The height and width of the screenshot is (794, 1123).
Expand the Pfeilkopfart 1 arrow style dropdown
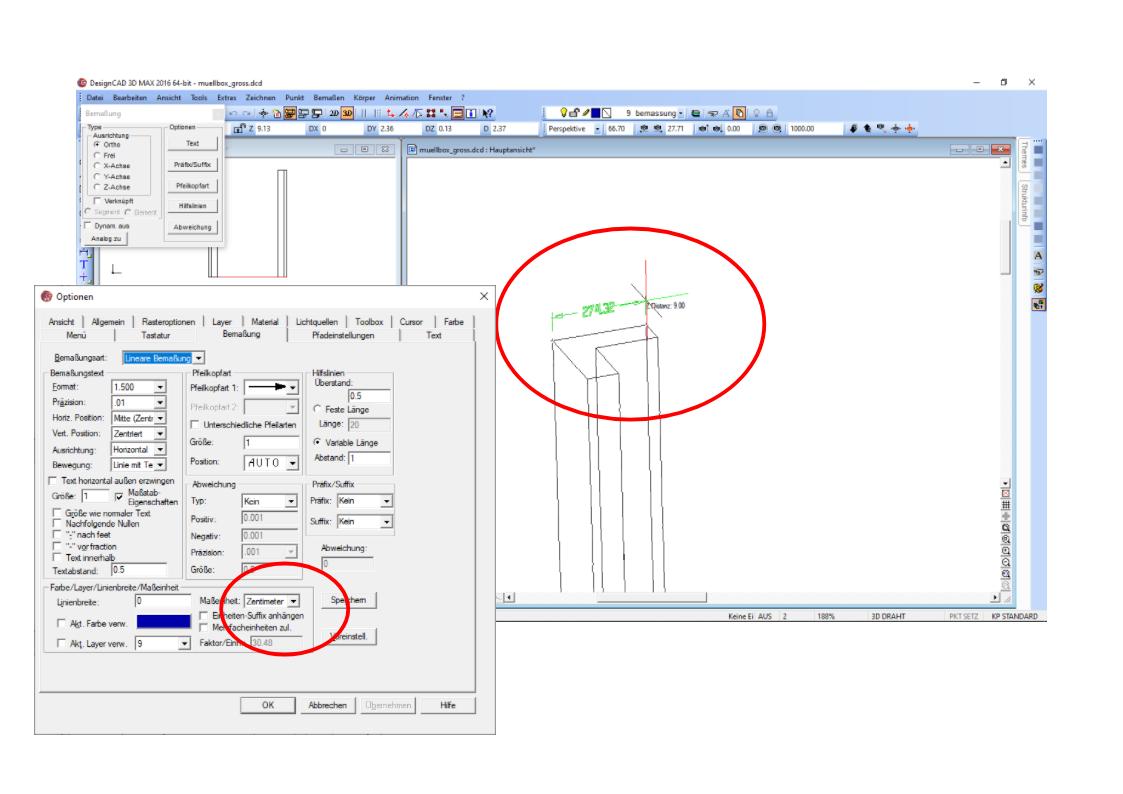tap(293, 386)
